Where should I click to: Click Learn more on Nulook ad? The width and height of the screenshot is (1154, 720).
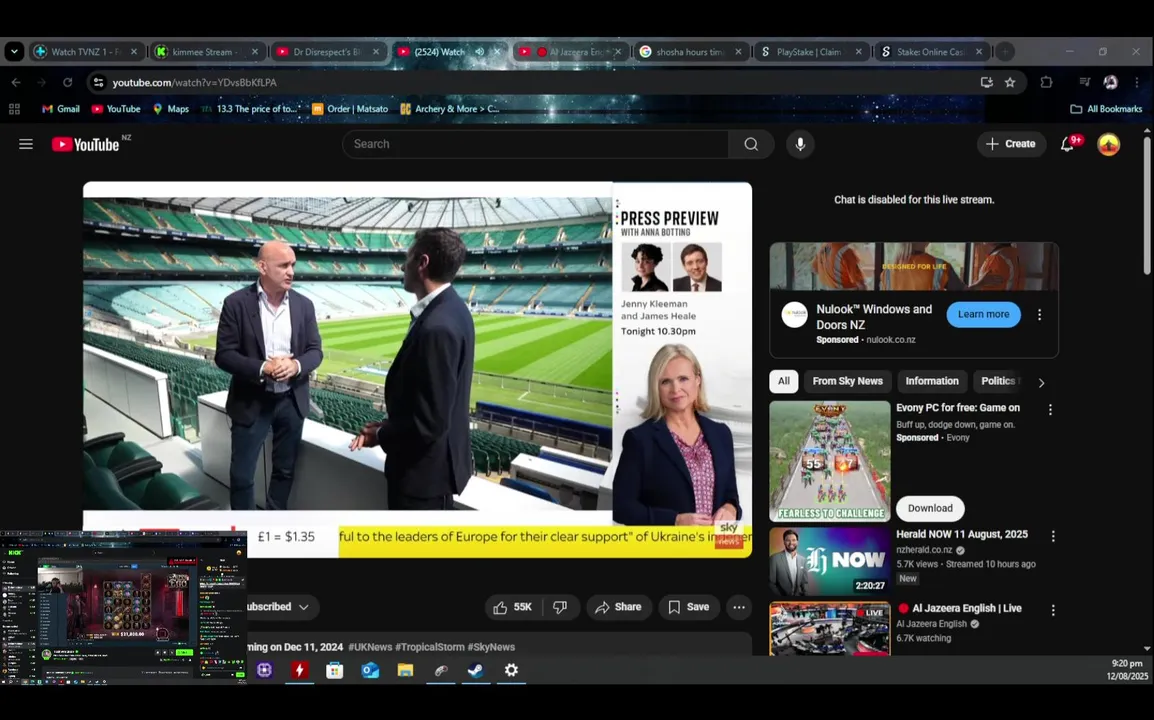point(983,314)
